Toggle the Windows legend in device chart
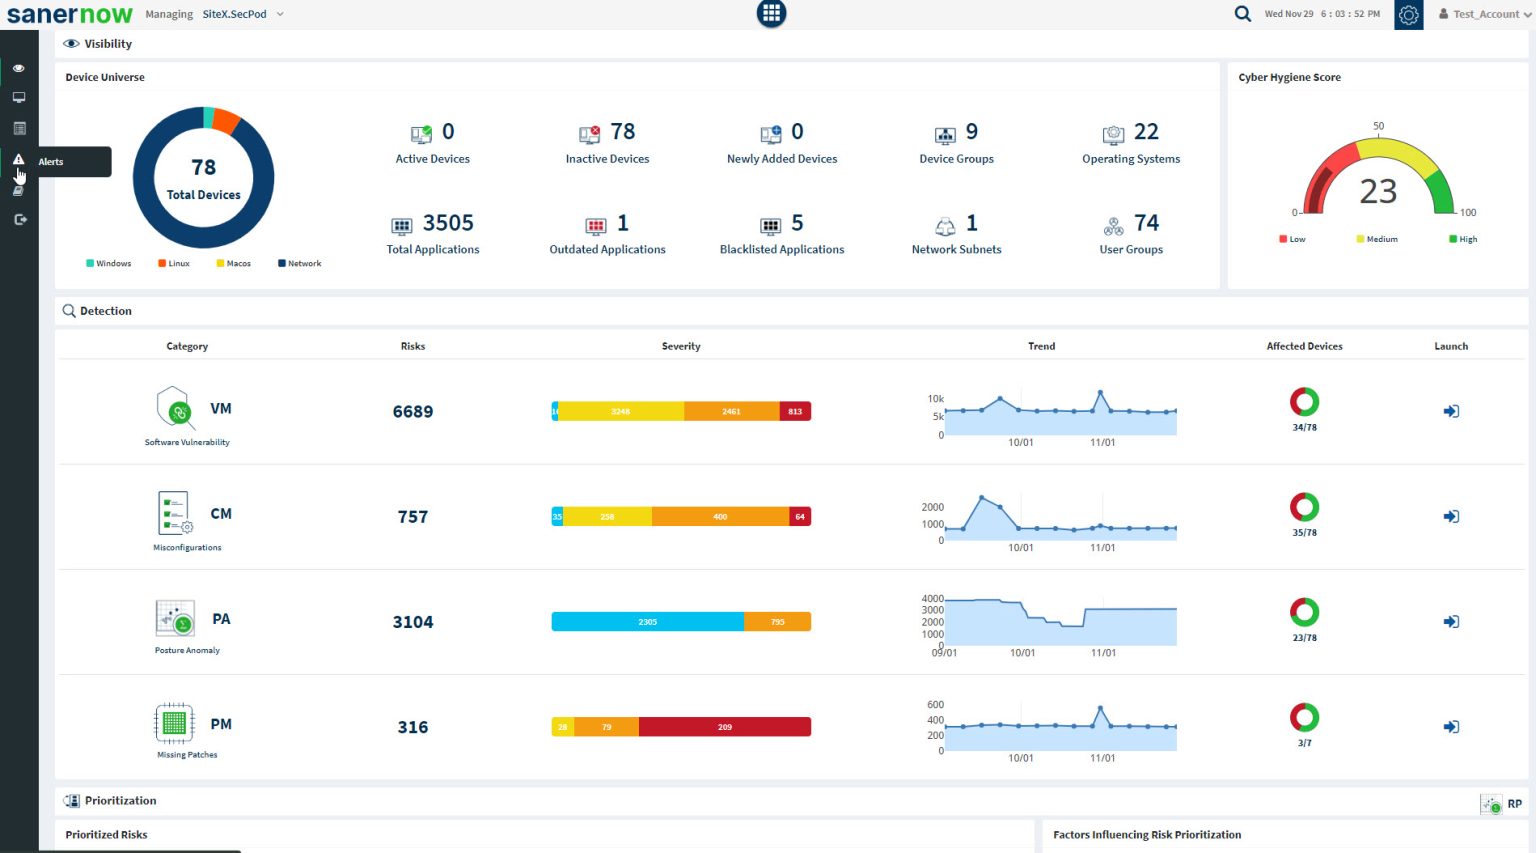This screenshot has height=853, width=1536. (109, 263)
